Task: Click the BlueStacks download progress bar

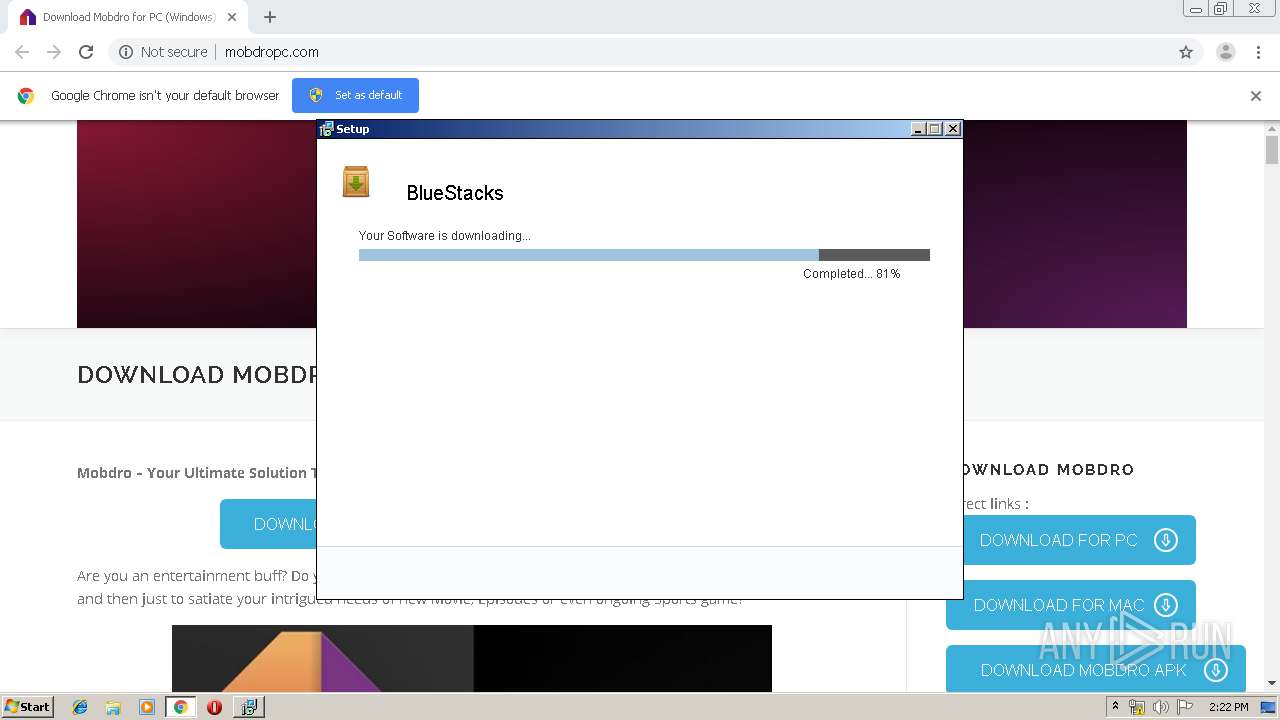Action: click(x=644, y=255)
